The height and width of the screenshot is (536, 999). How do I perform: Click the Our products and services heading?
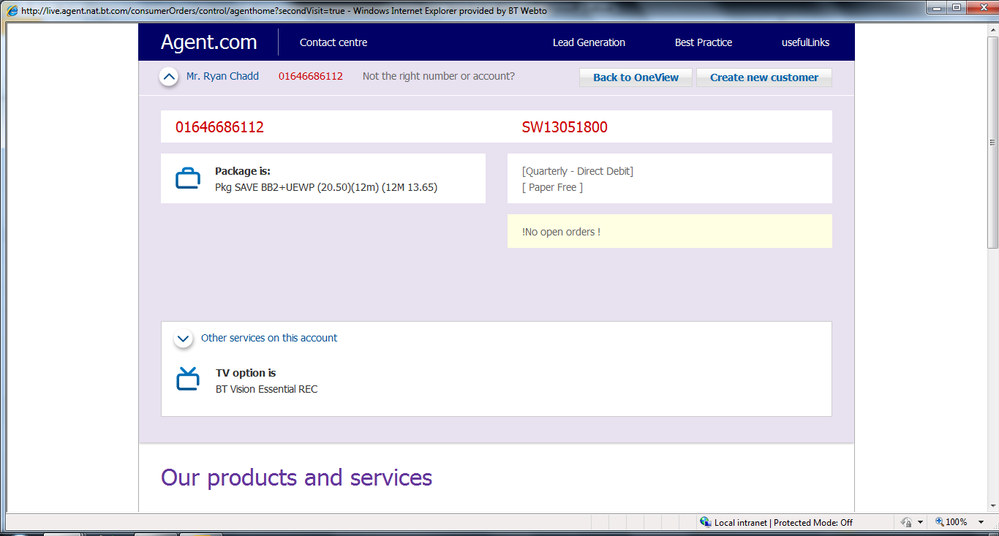296,477
